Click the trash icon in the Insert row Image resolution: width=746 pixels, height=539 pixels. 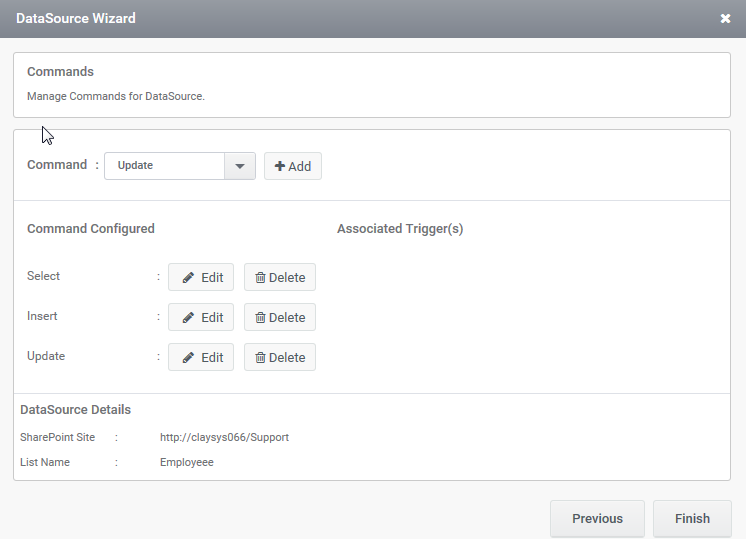[x=260, y=317]
